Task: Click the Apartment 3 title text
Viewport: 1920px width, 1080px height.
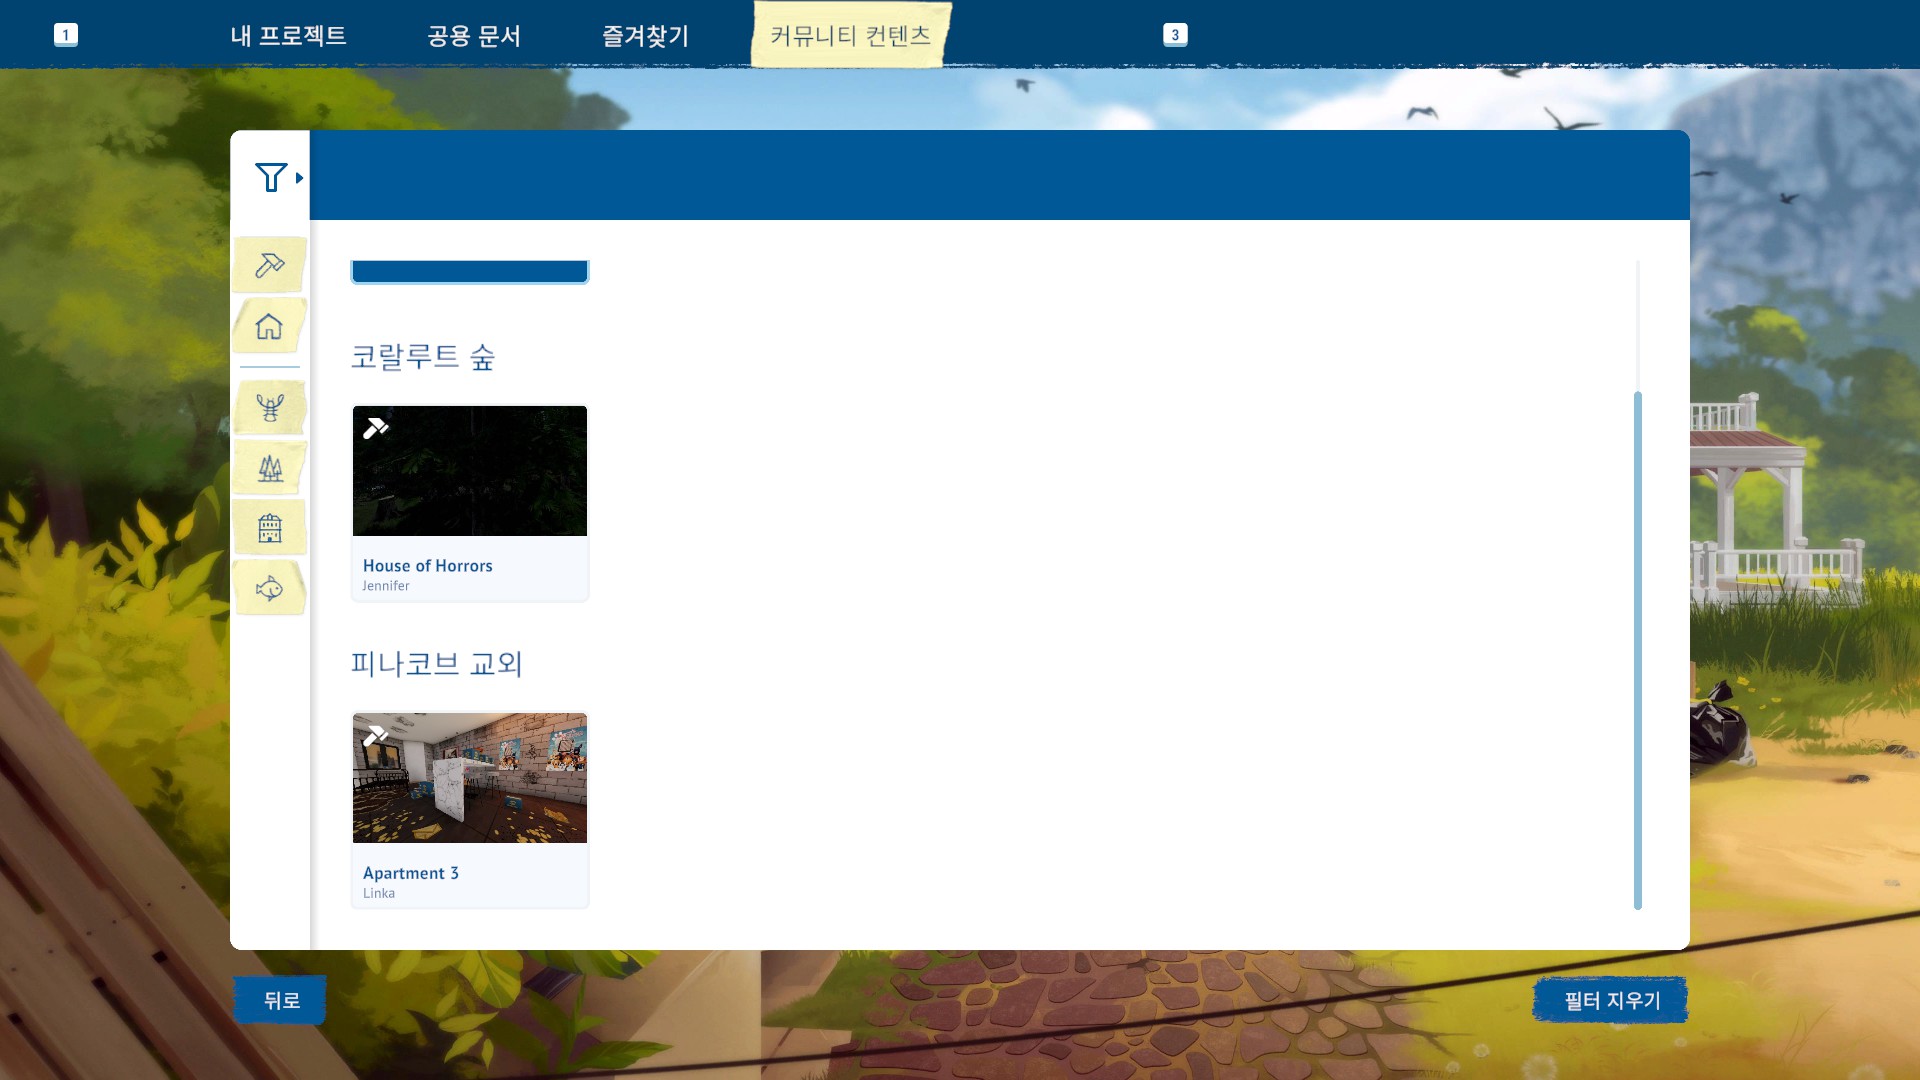Action: (x=411, y=873)
